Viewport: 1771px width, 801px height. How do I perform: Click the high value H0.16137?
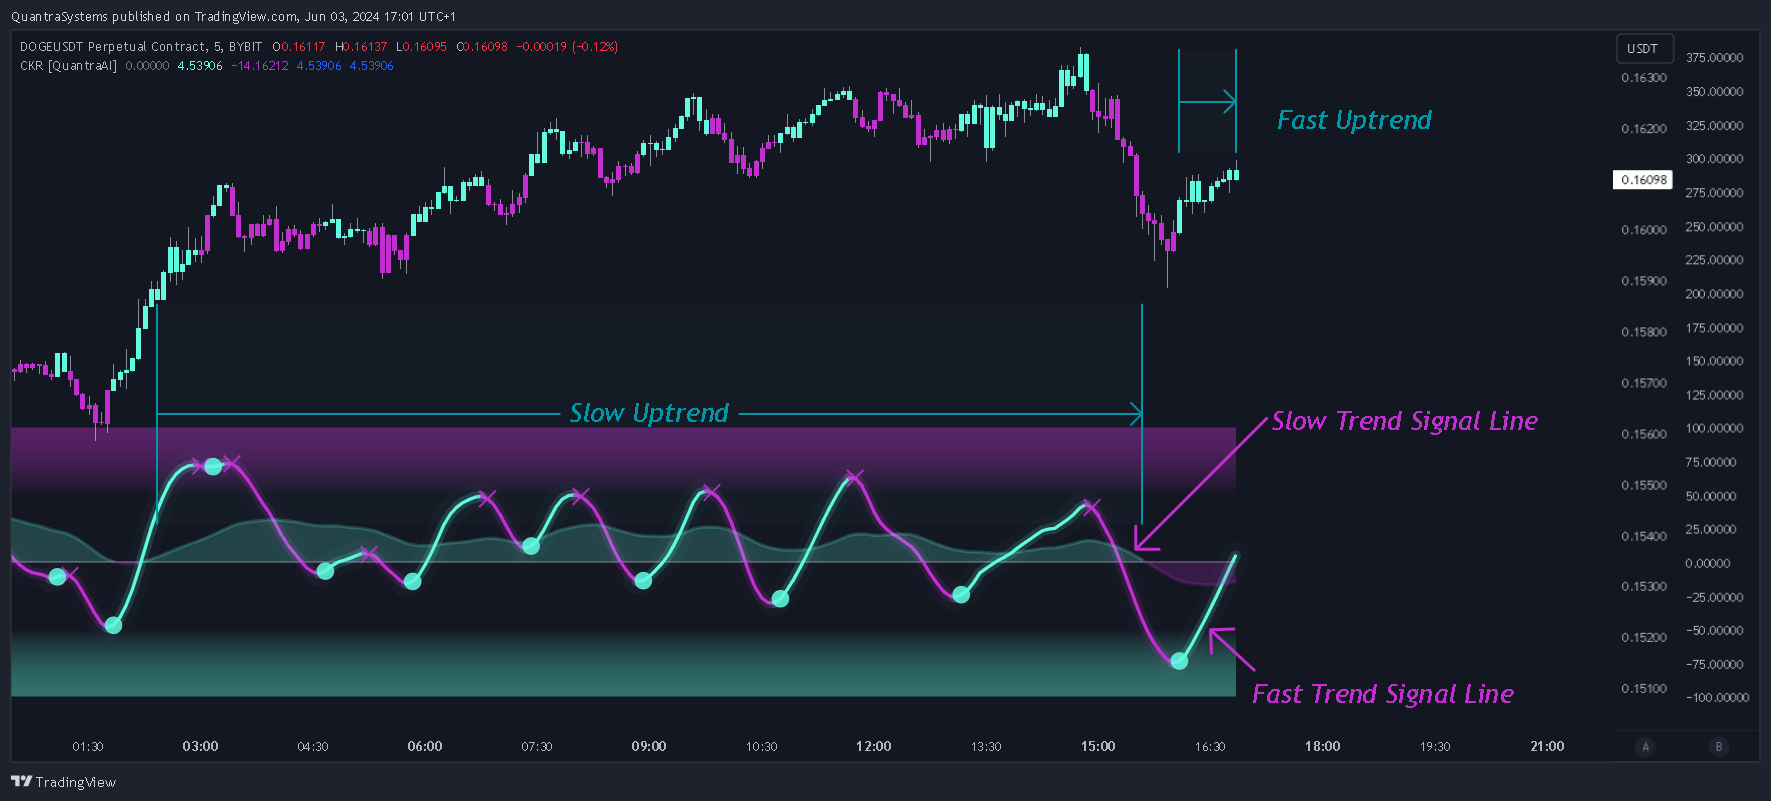361,47
